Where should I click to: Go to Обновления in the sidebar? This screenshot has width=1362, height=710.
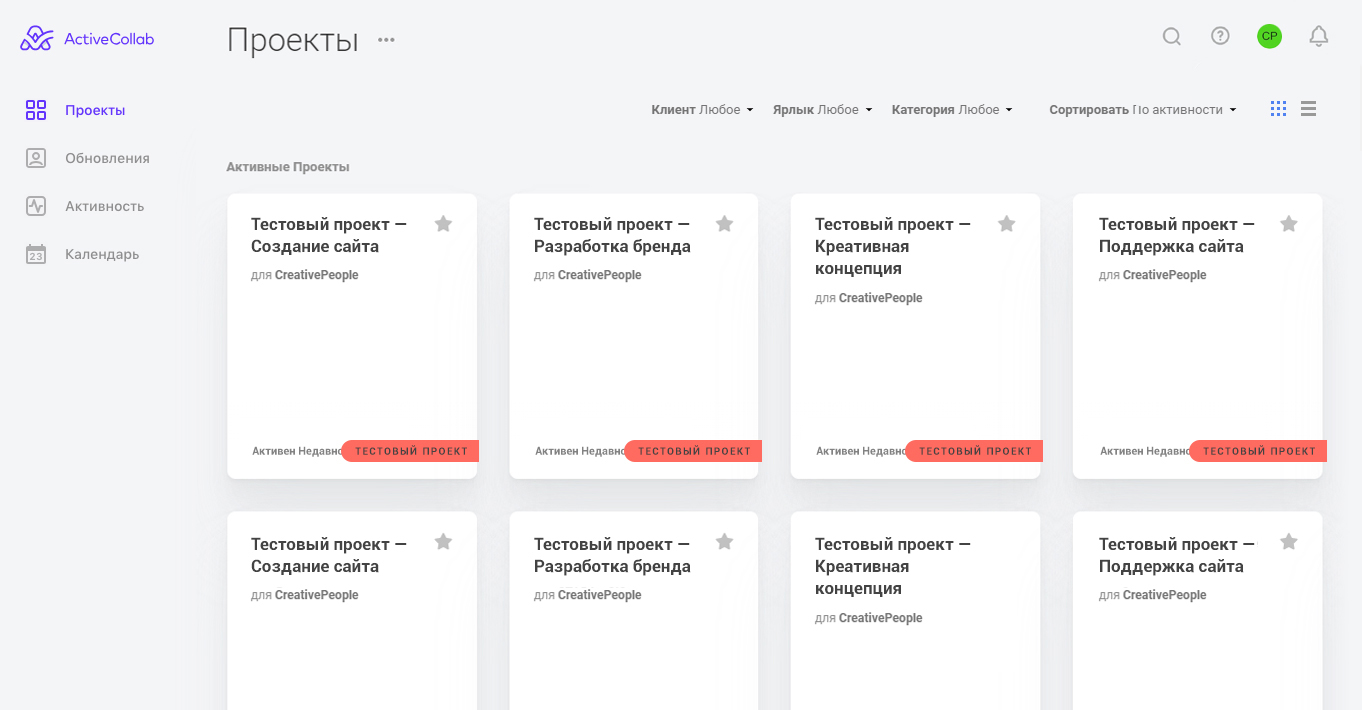107,158
